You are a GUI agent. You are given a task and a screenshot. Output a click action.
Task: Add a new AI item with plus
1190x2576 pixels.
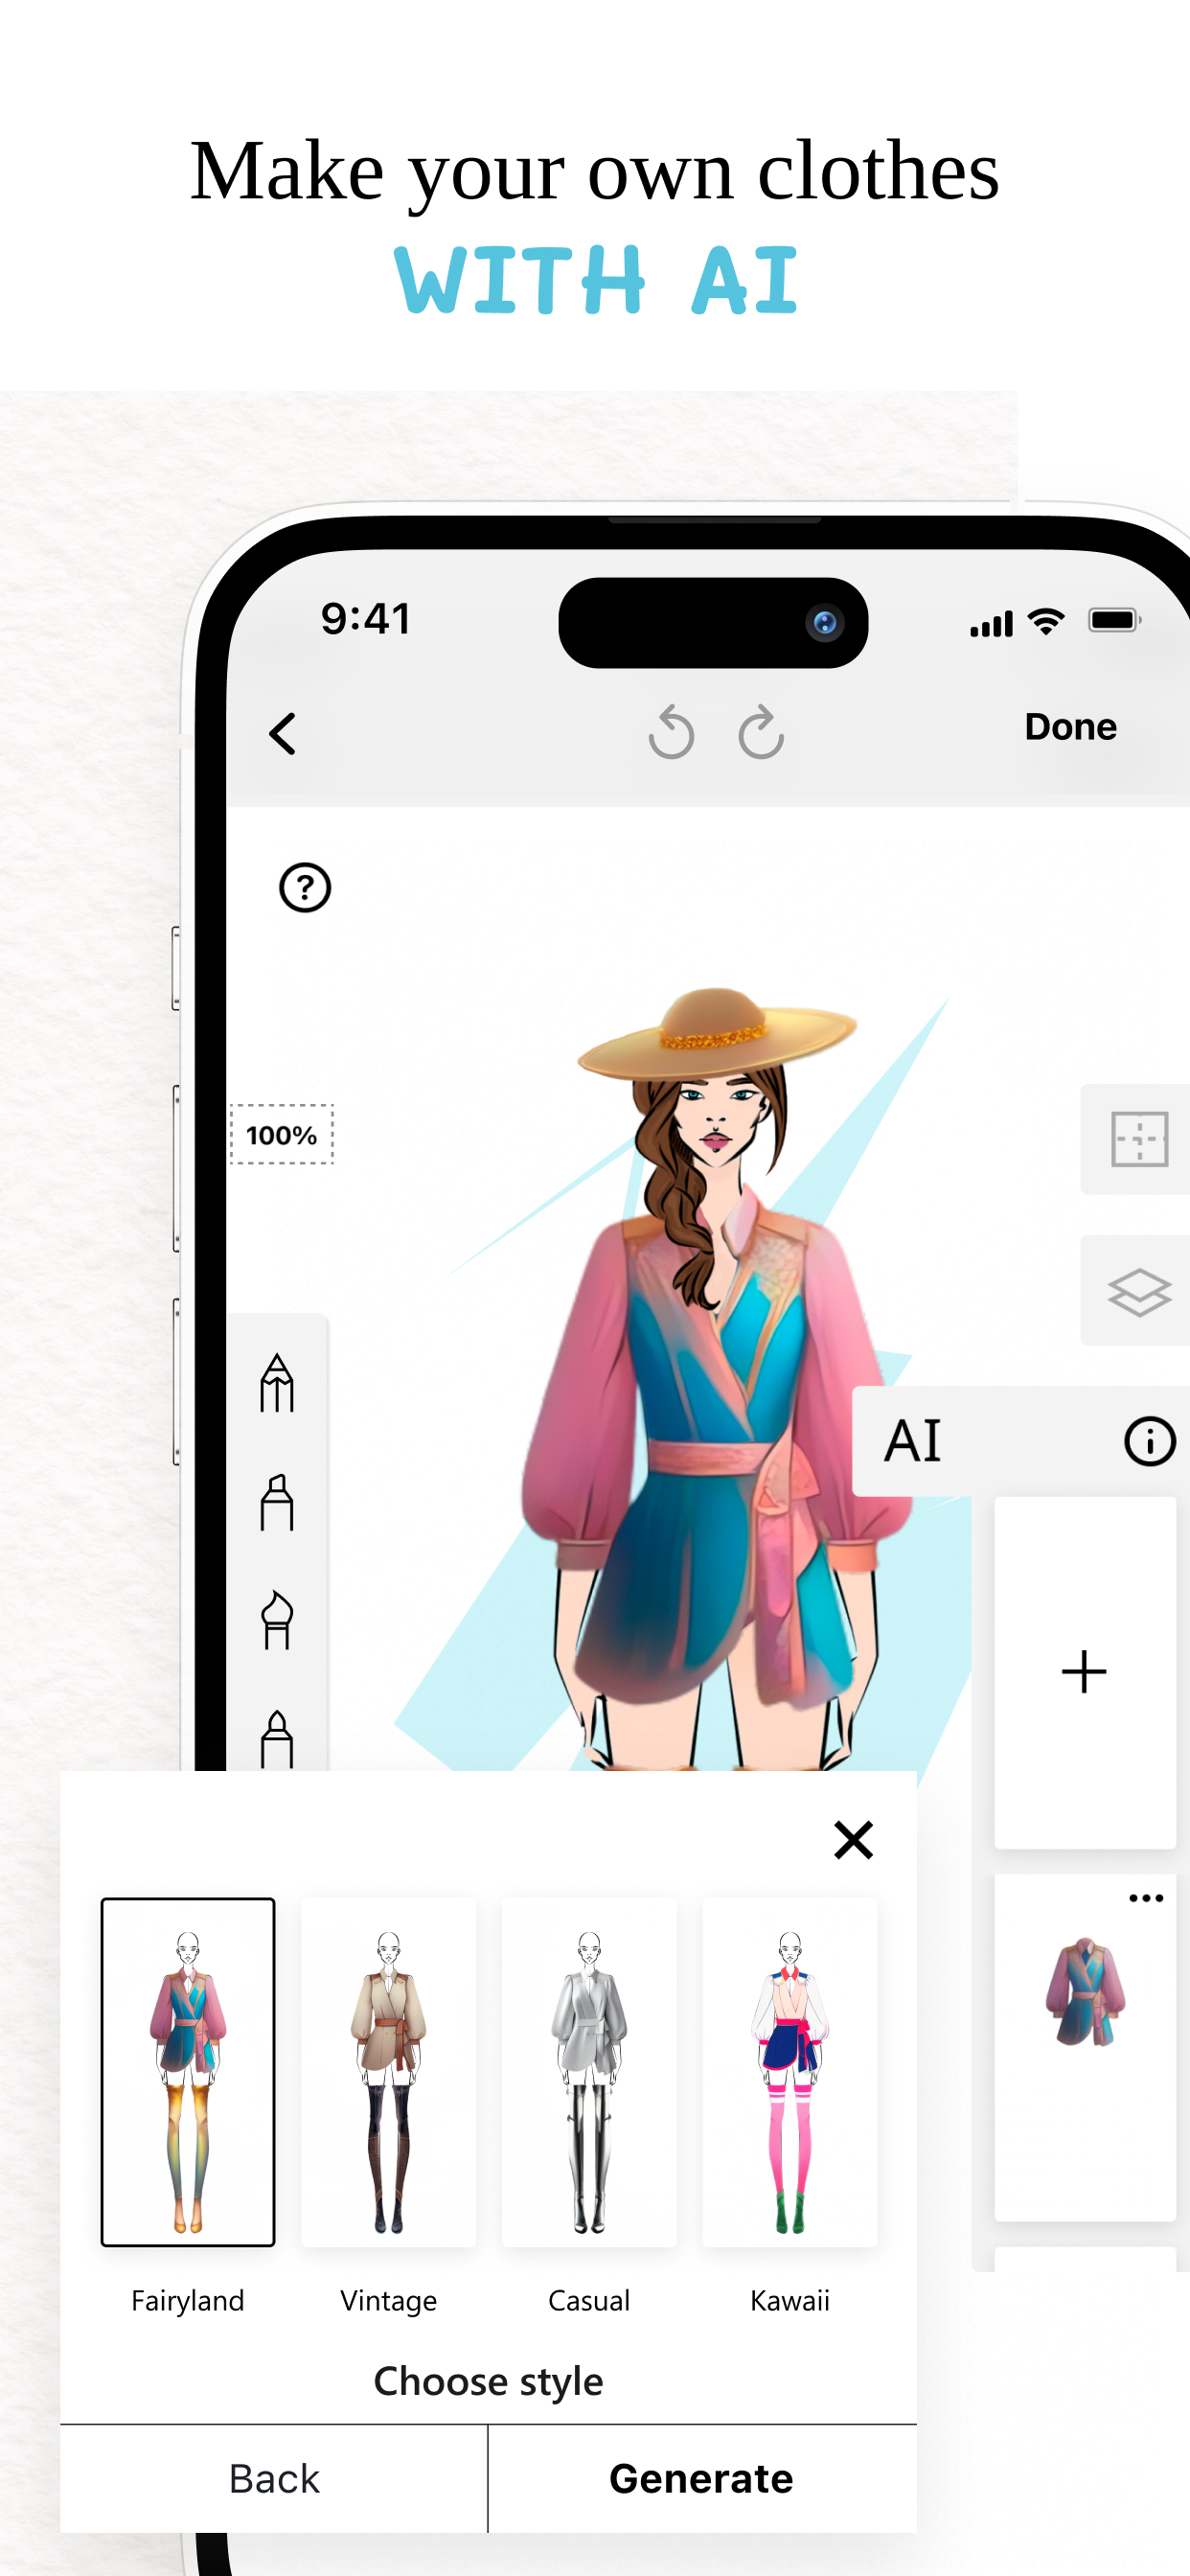(1084, 1672)
